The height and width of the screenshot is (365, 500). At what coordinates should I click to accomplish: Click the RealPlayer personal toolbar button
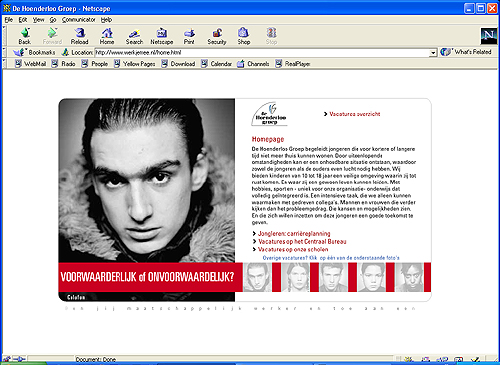[293, 64]
